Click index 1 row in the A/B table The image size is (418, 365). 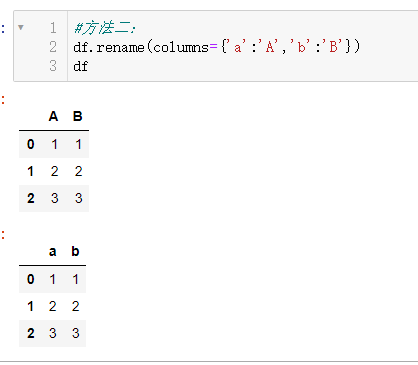pos(54,171)
